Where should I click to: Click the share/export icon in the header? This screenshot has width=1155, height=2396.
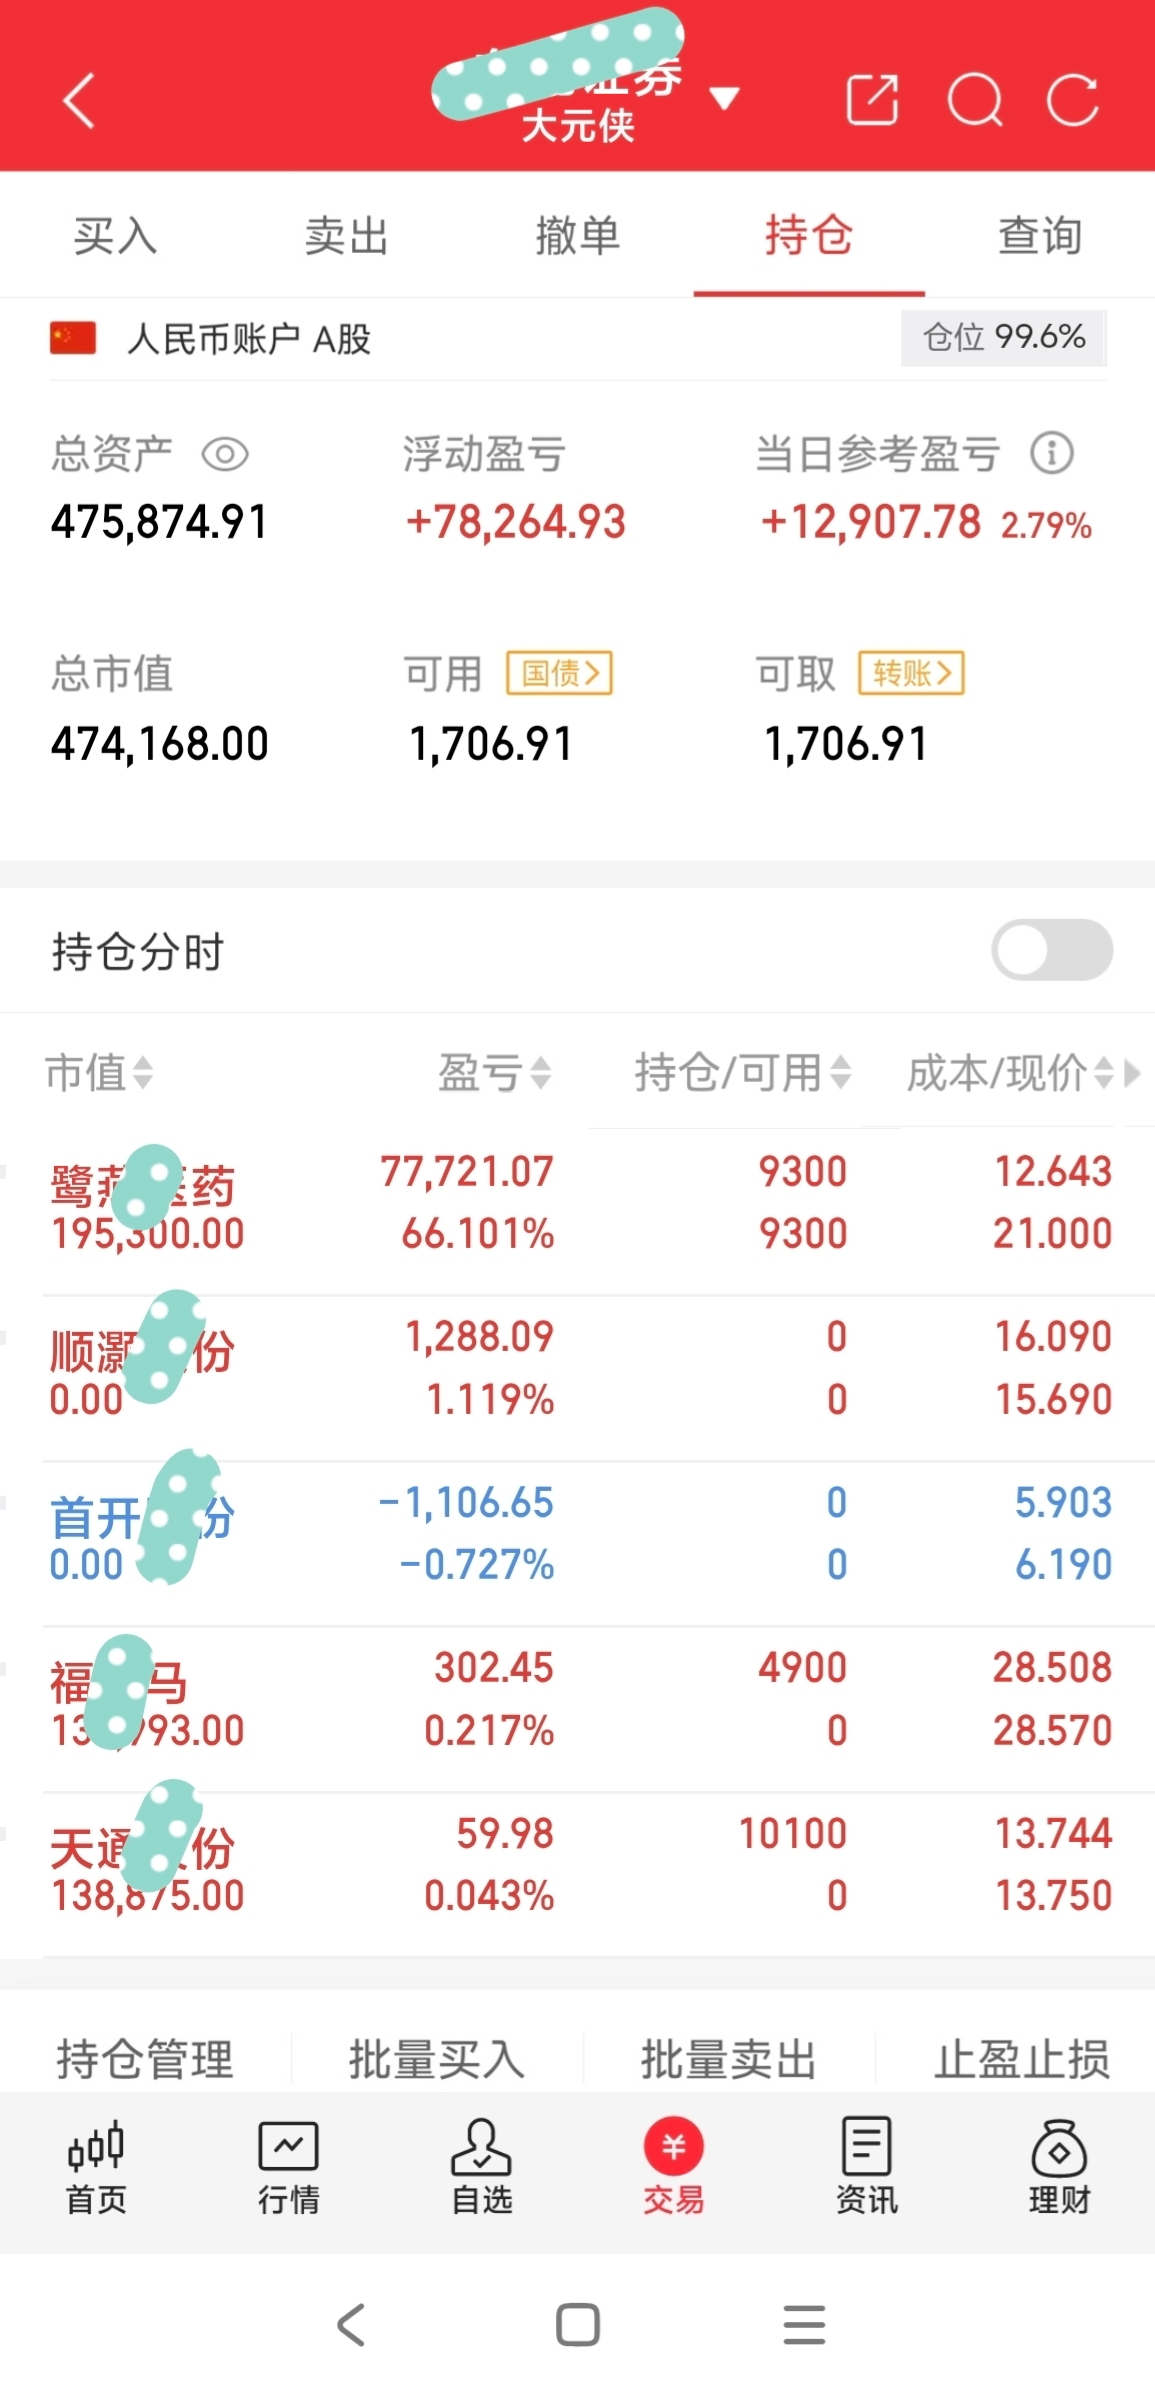tap(872, 100)
